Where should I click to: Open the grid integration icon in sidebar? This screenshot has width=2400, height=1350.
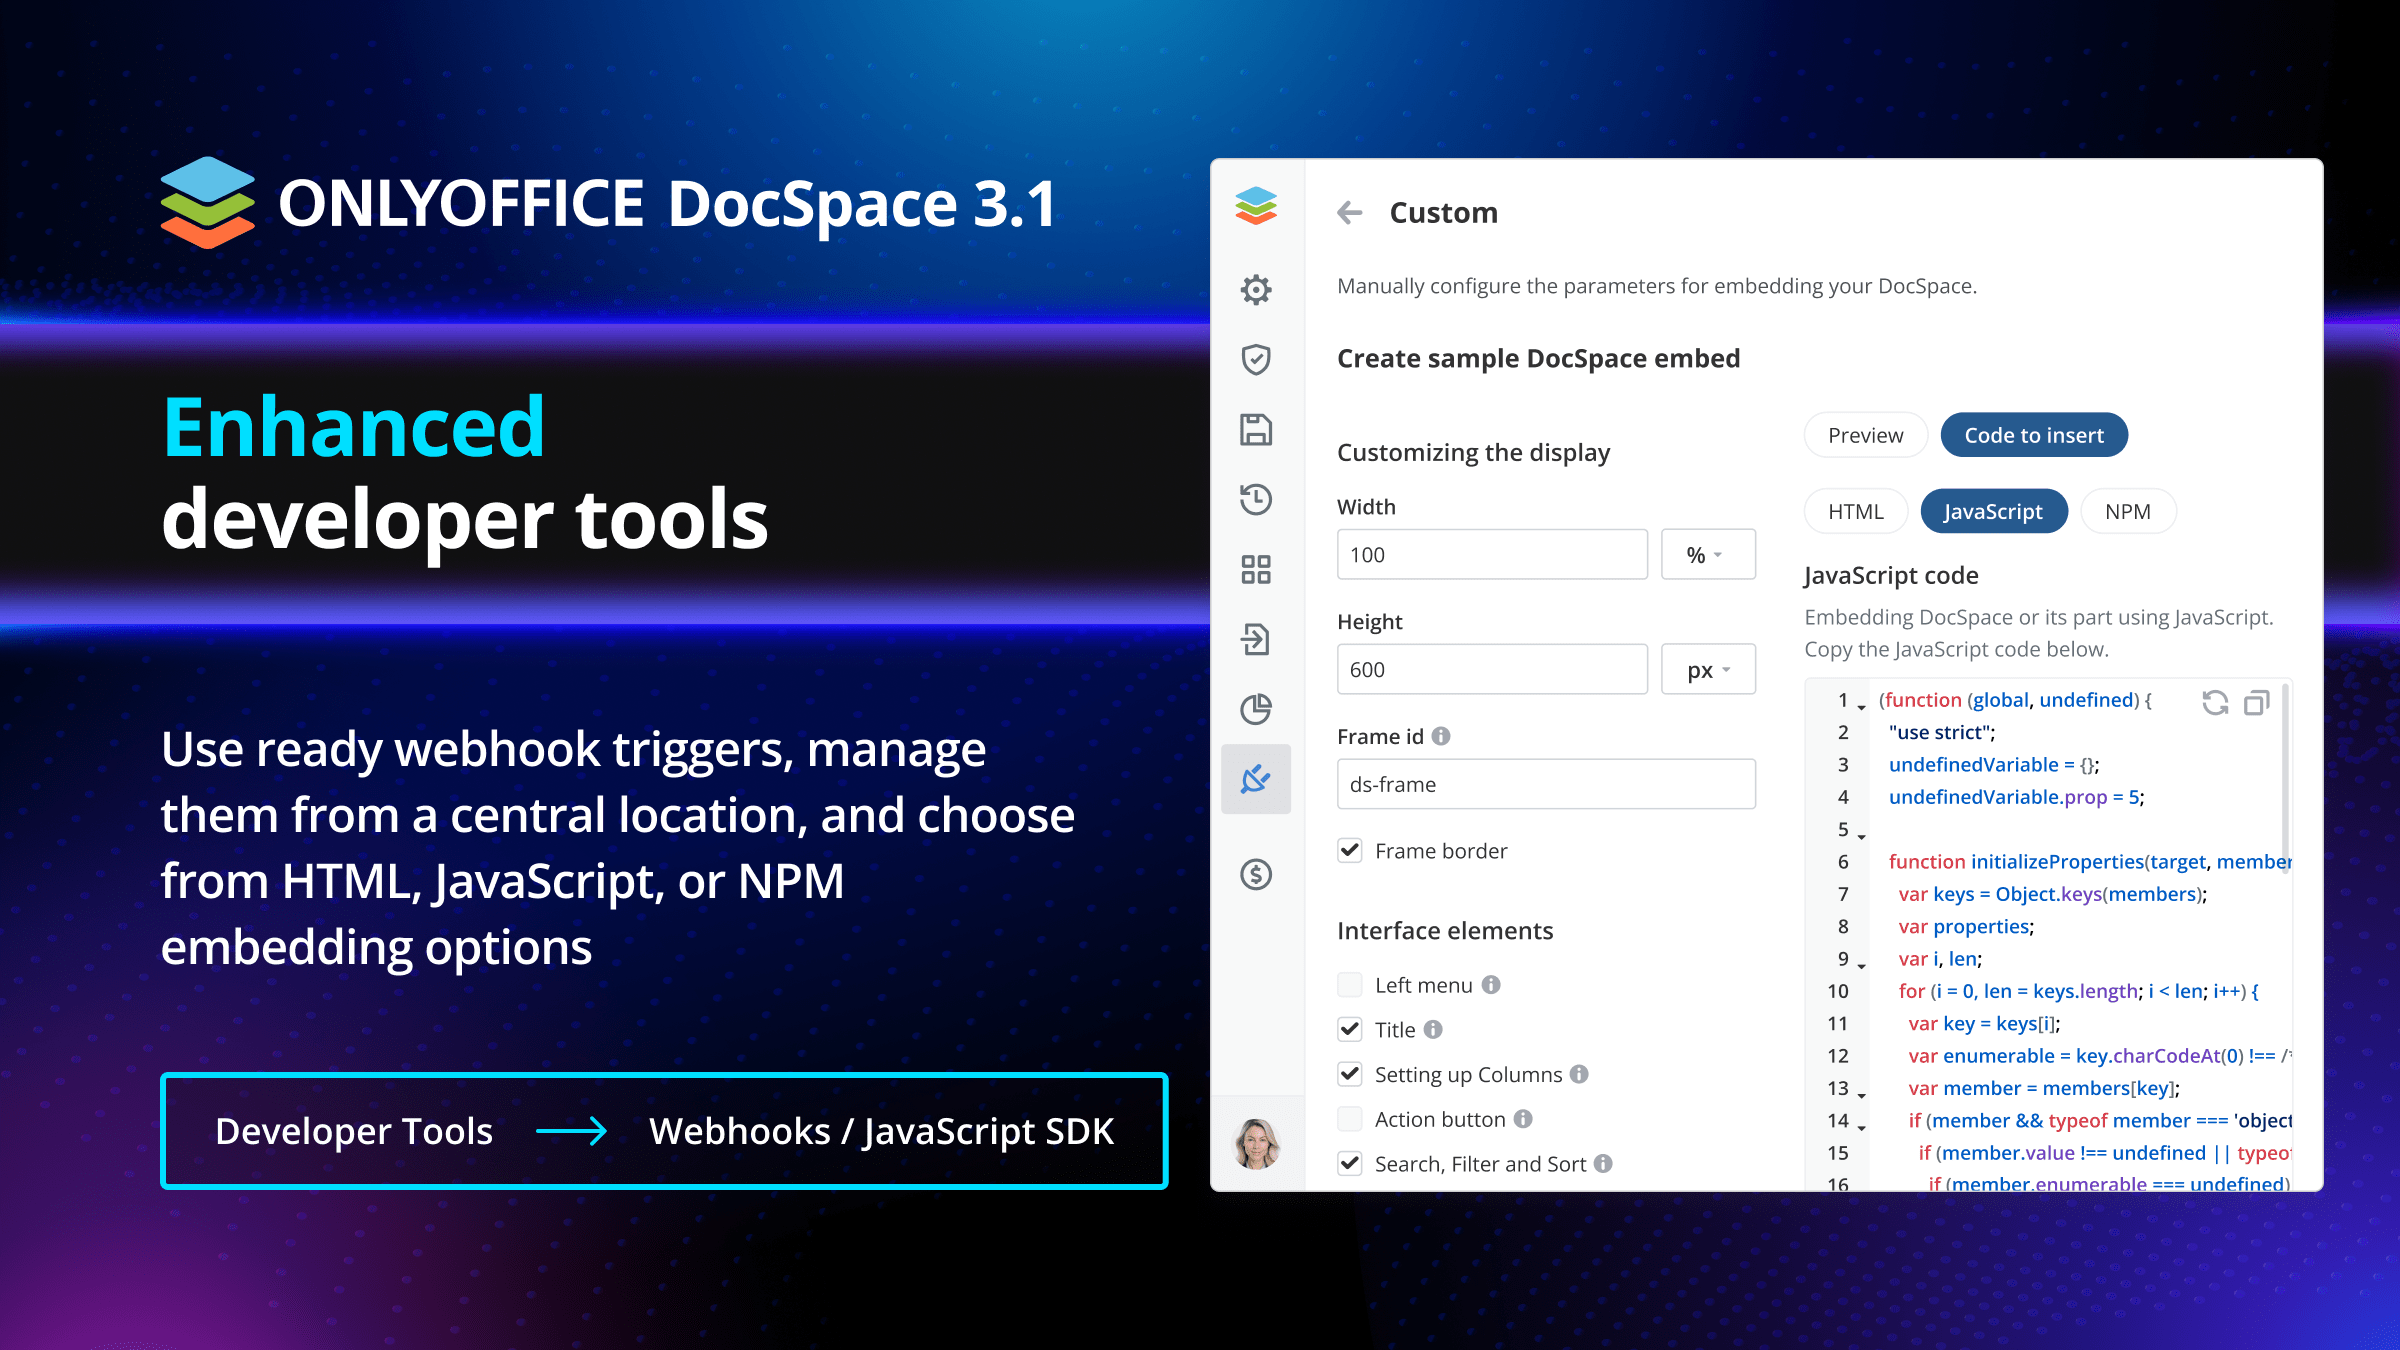click(x=1256, y=569)
